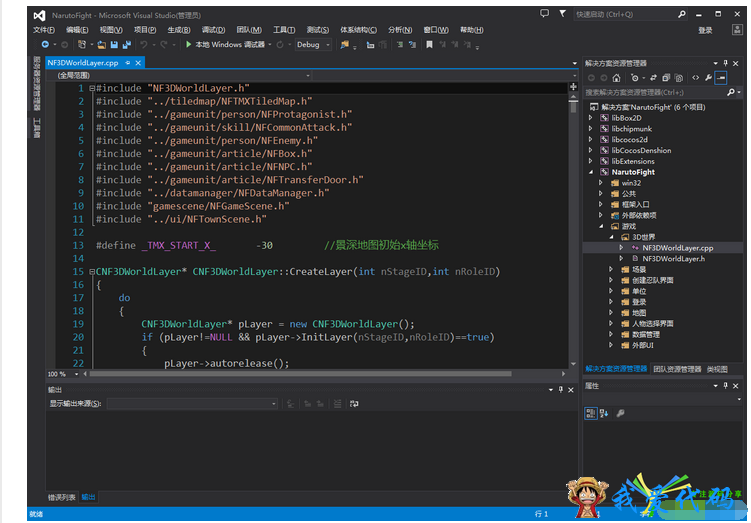Click the Find in Files toolbar icon

coord(344,45)
